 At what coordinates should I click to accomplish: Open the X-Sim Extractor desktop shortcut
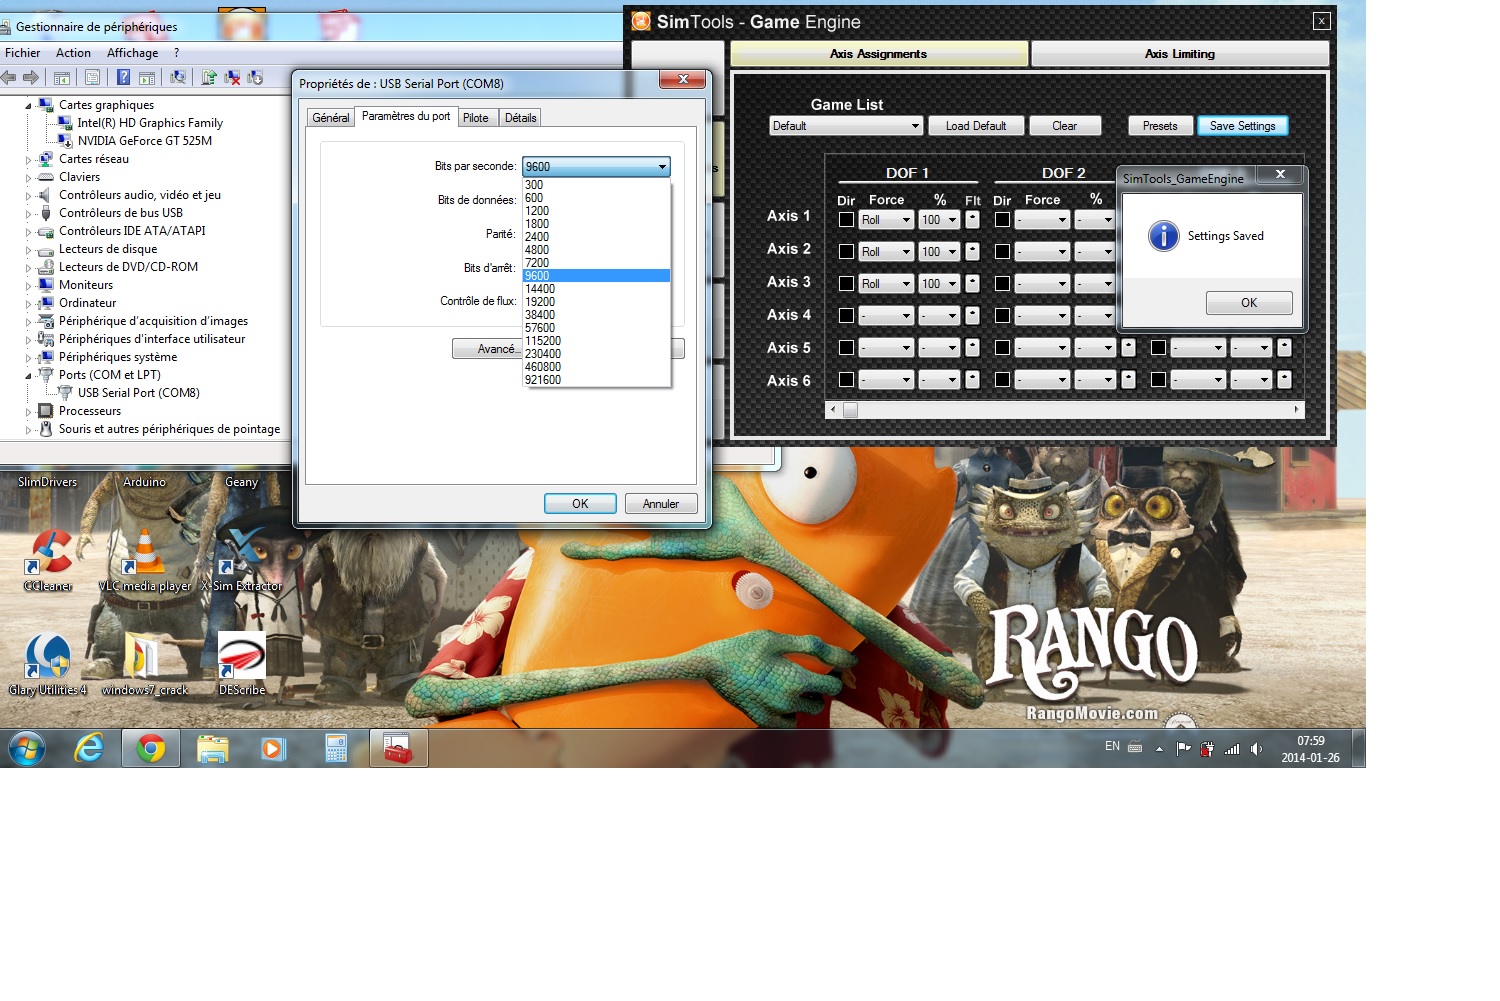[241, 558]
